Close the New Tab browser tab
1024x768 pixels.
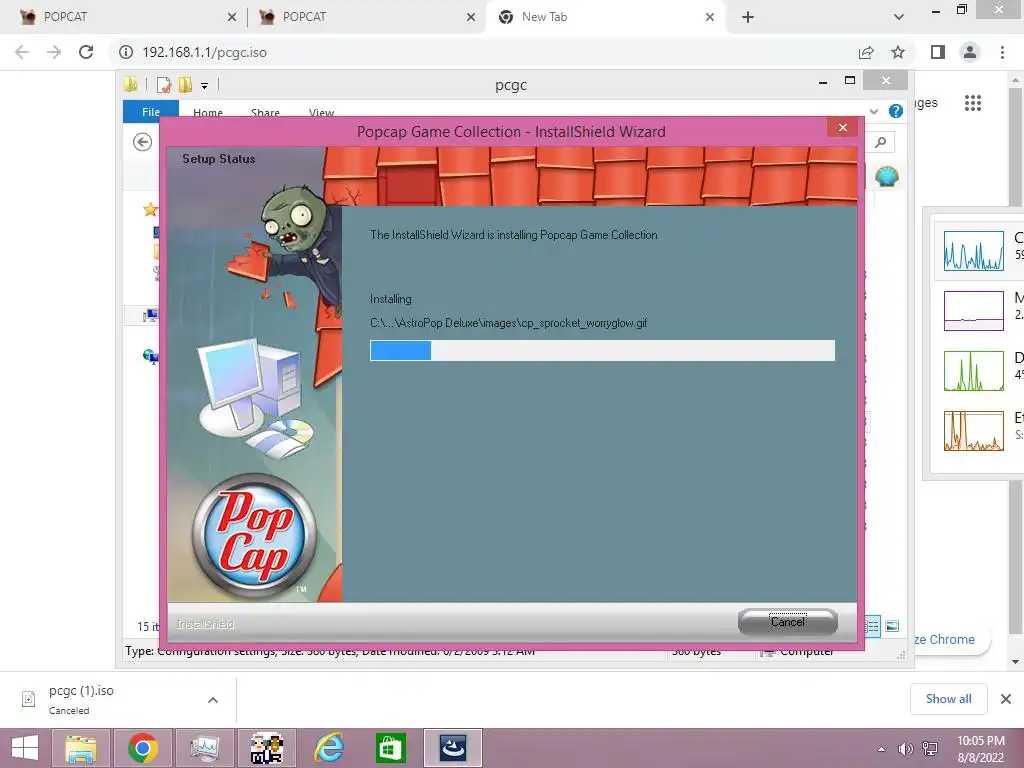(x=710, y=18)
